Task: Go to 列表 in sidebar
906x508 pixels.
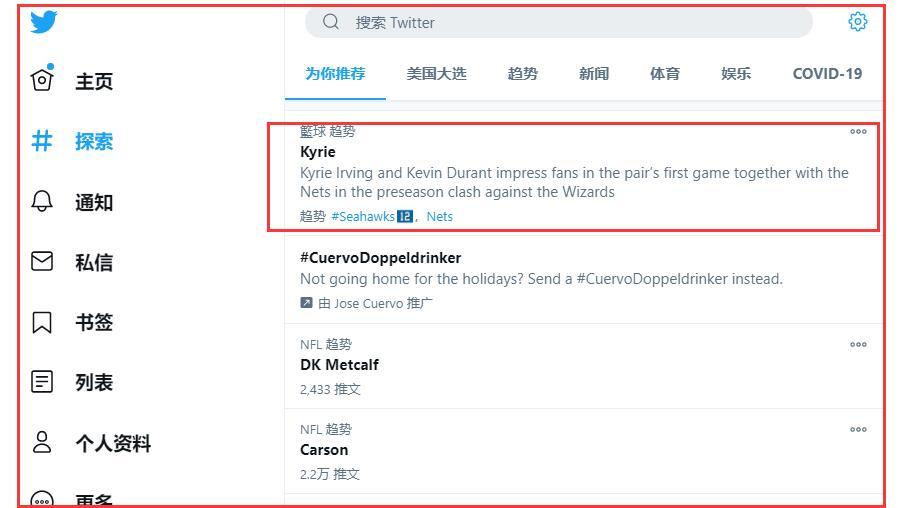Action: click(x=94, y=383)
